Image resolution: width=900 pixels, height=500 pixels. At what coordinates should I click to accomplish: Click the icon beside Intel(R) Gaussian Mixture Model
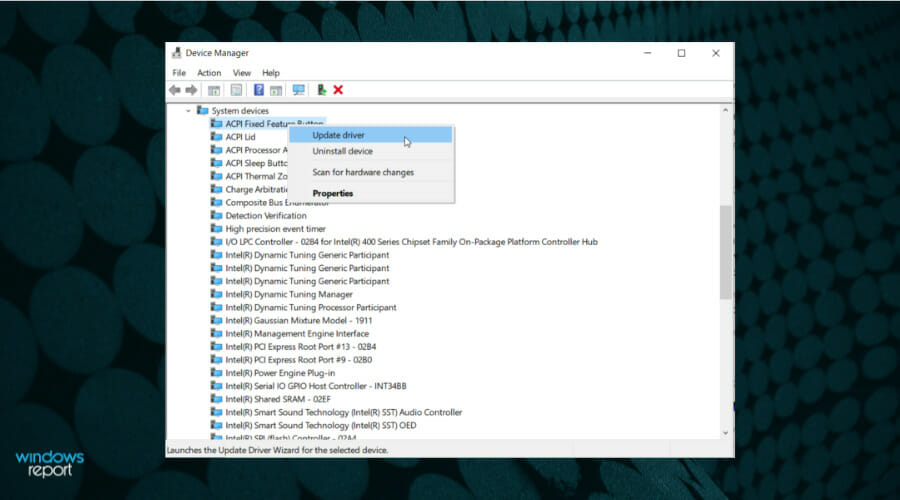click(x=216, y=320)
